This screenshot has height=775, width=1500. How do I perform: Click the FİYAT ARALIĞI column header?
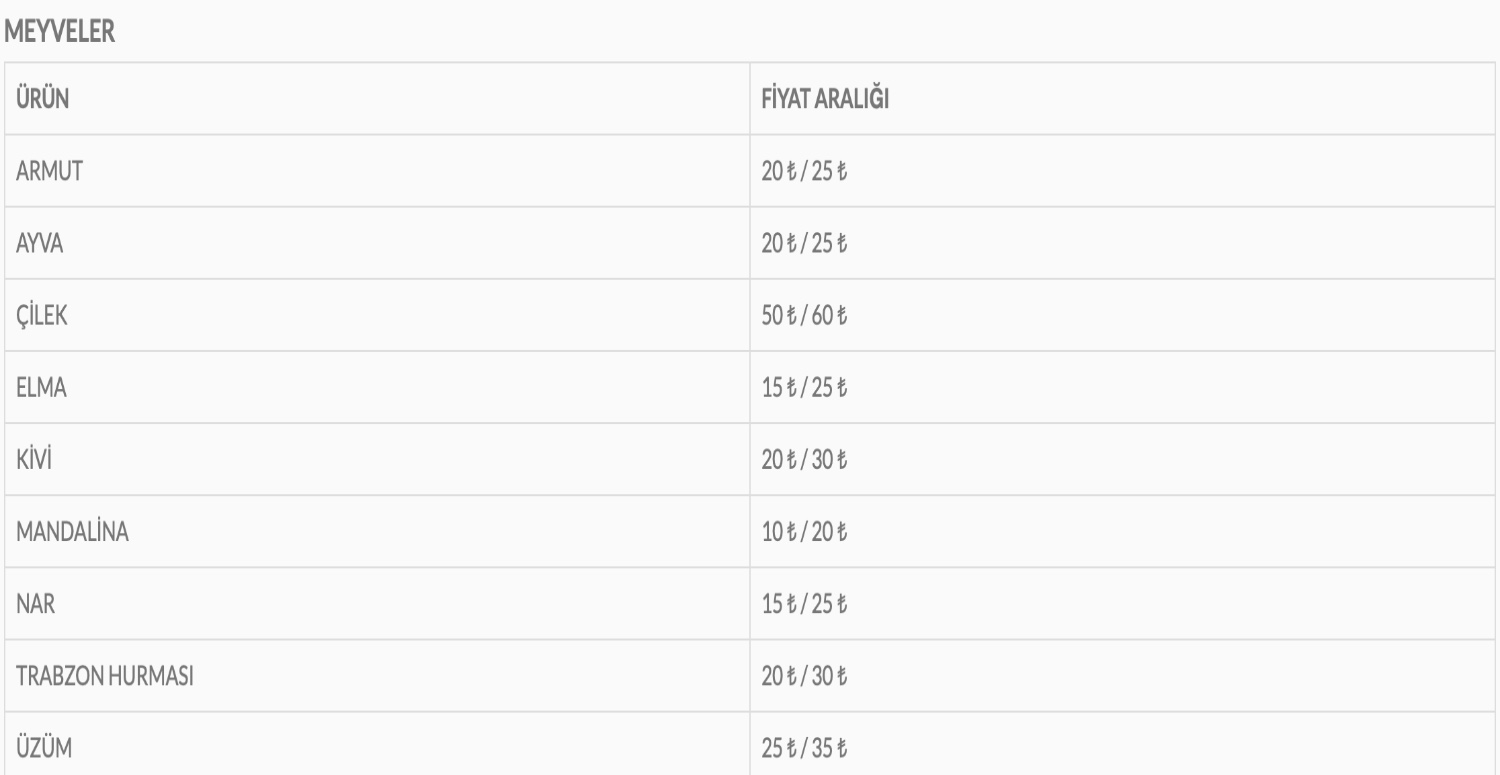coord(825,100)
